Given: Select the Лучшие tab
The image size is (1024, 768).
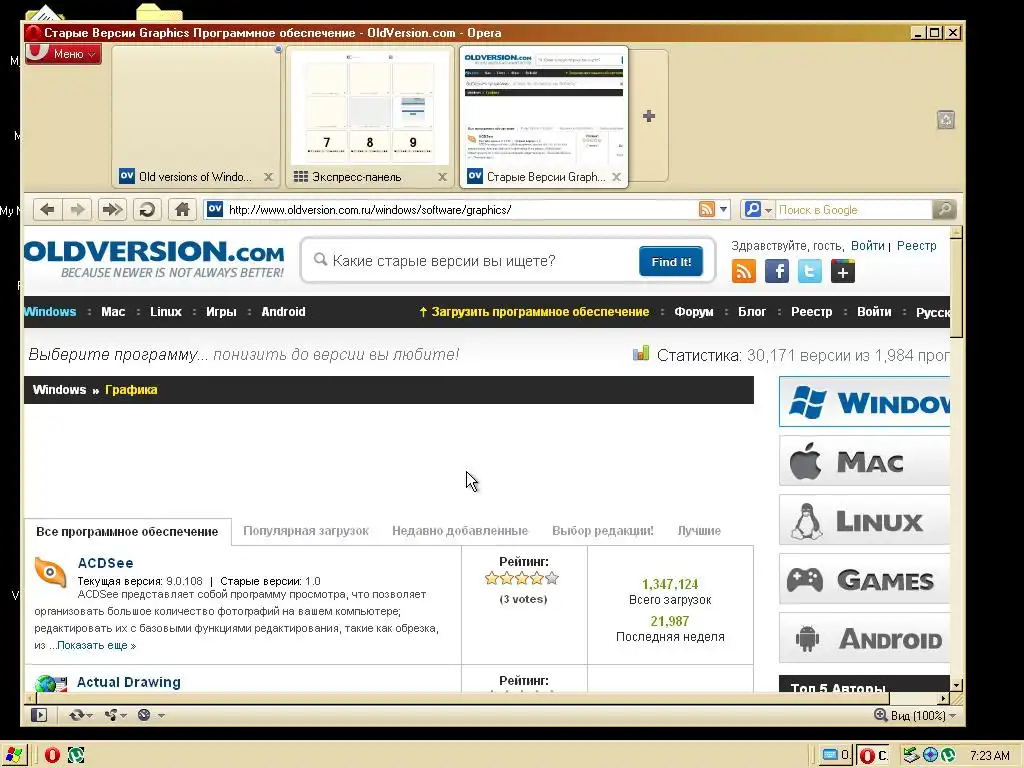Looking at the screenshot, I should (699, 531).
